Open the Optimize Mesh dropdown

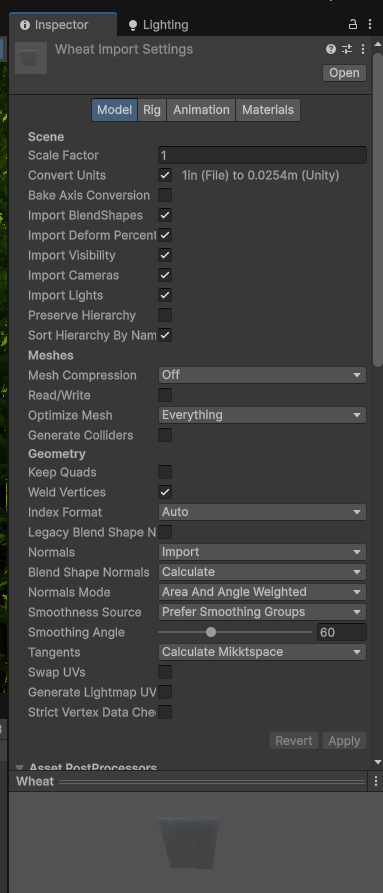[x=262, y=415]
